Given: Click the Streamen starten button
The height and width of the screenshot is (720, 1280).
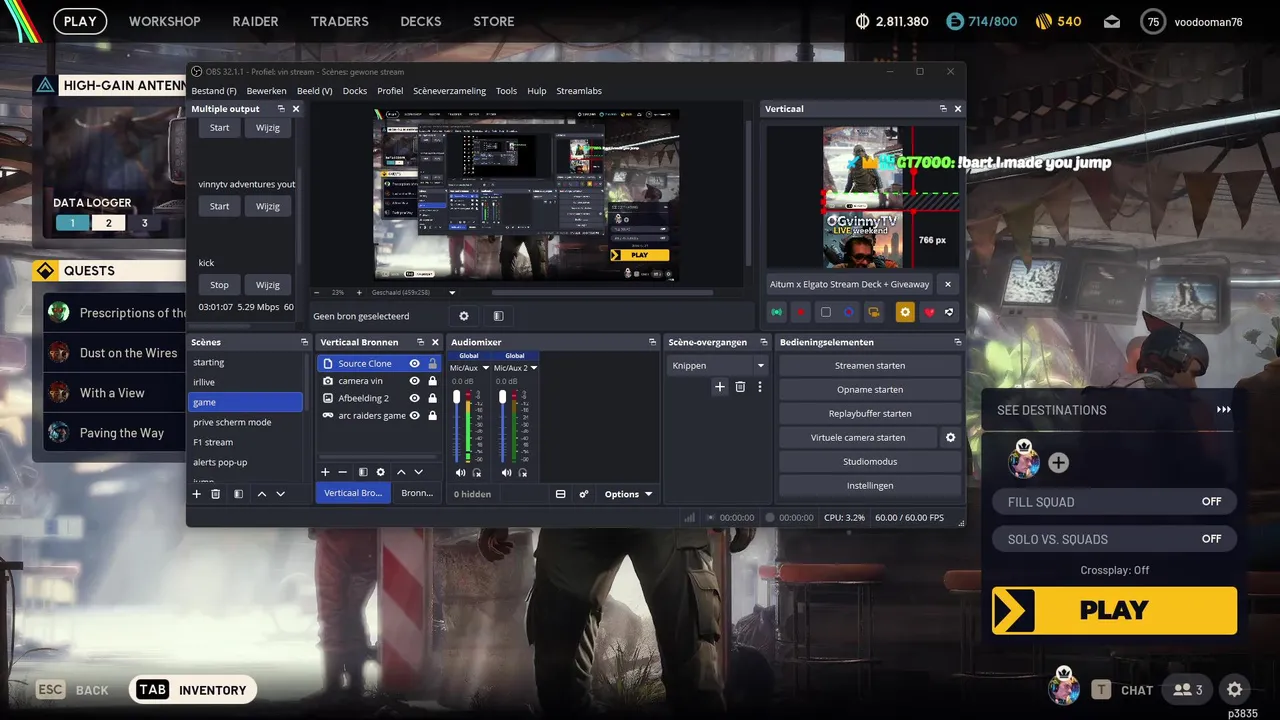Looking at the screenshot, I should coord(870,366).
